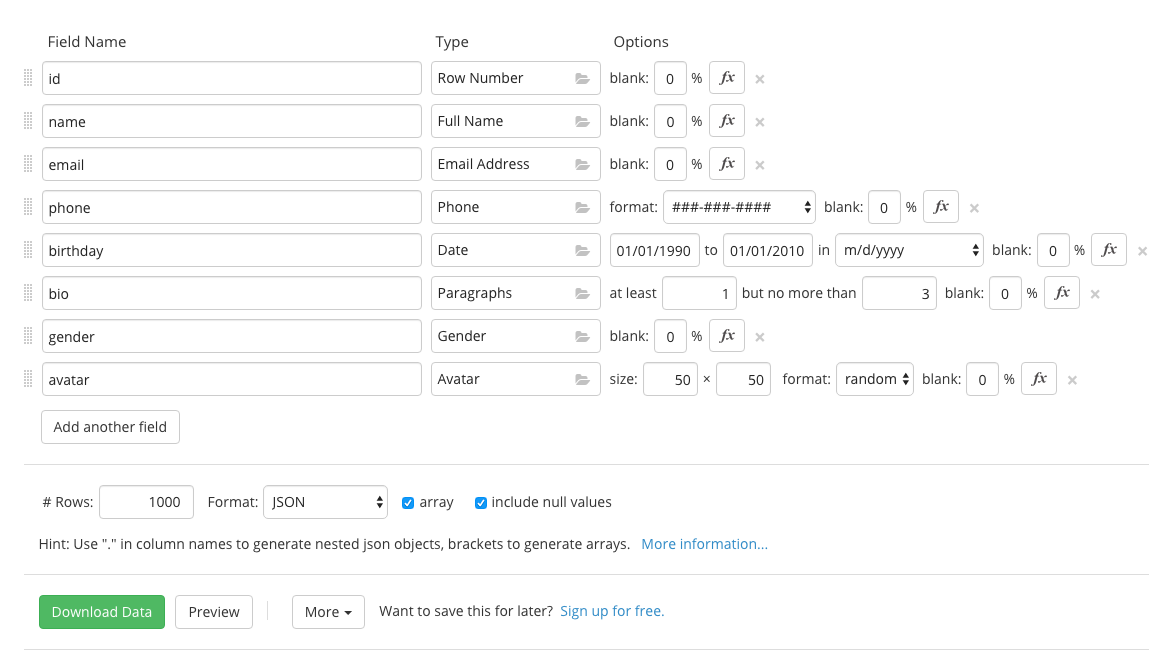The height and width of the screenshot is (667, 1149).
Task: Open the More menu button
Action: [328, 612]
